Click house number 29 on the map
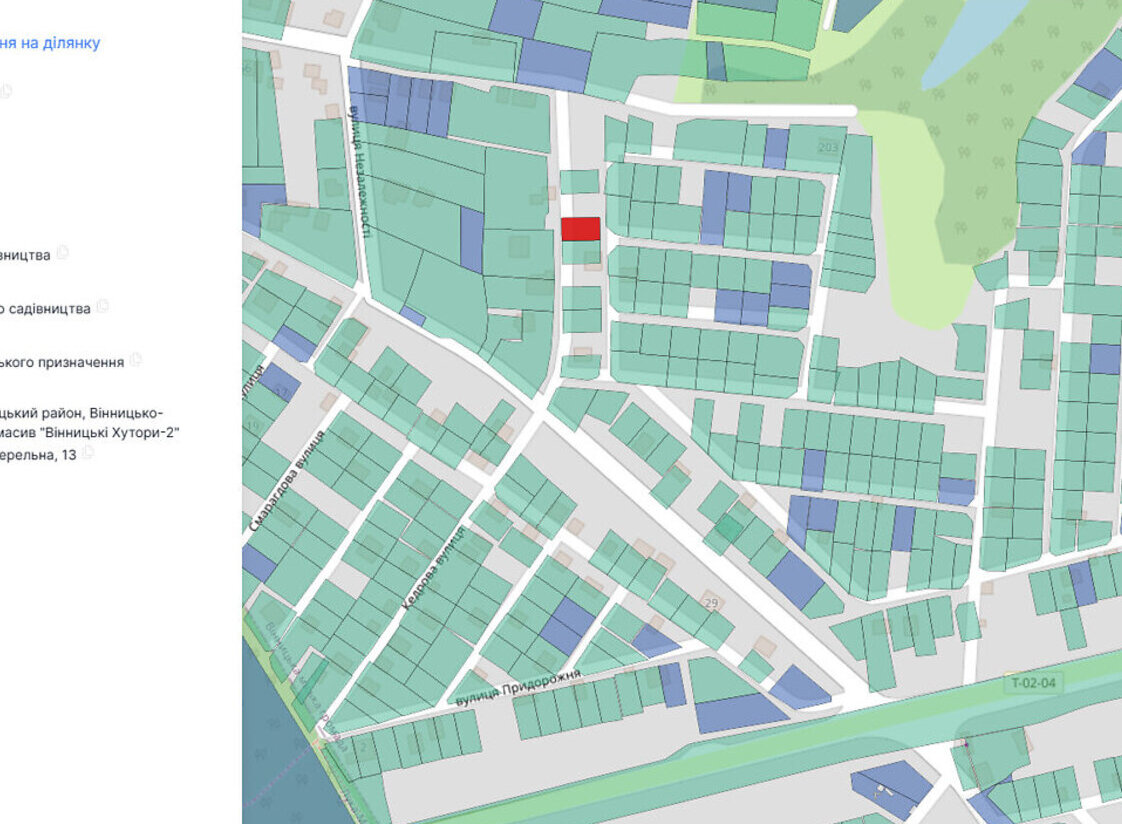The height and width of the screenshot is (824, 1122). (711, 603)
